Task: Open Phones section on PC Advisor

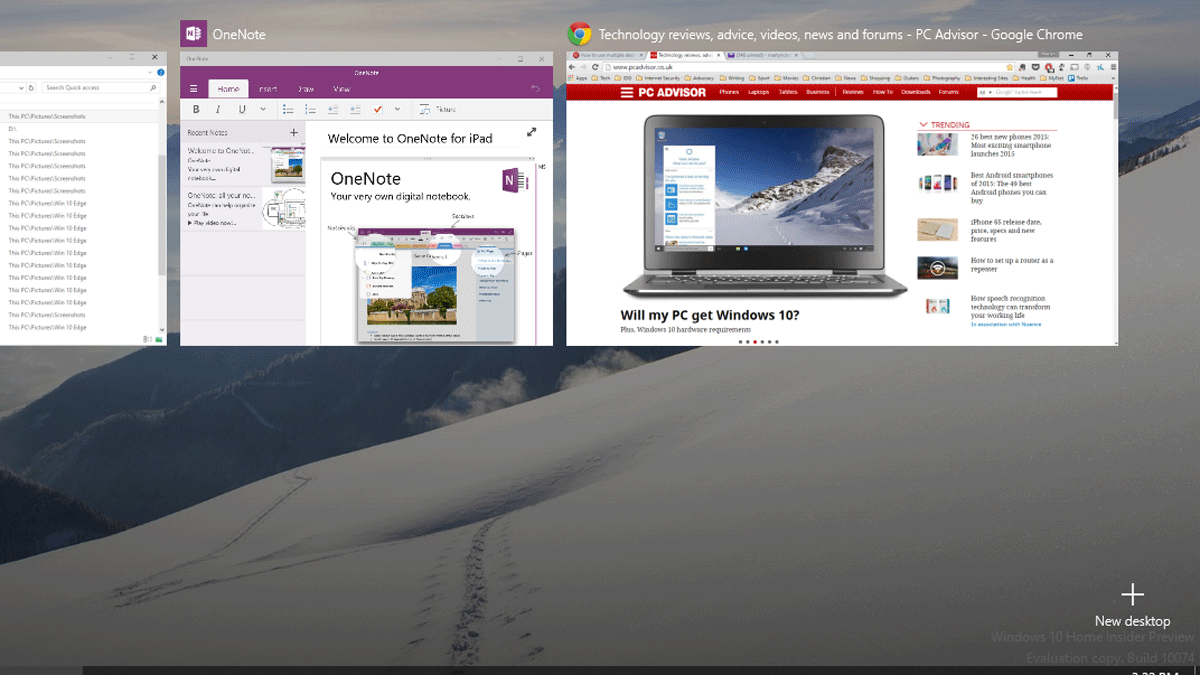Action: tap(729, 92)
